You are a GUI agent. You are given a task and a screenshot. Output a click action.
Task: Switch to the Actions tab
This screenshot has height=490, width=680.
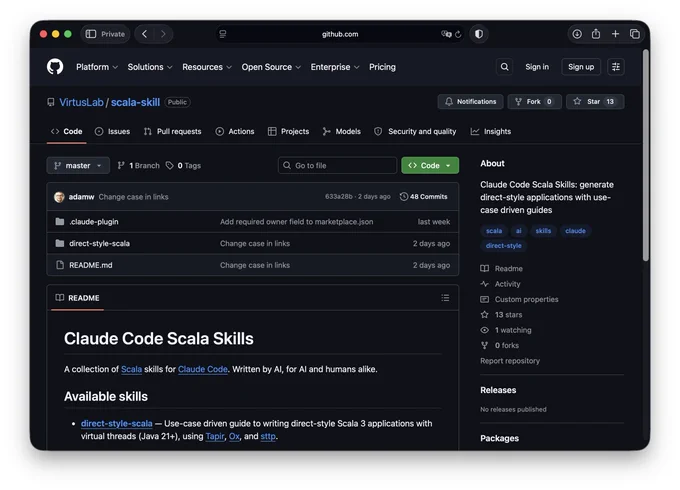point(235,131)
